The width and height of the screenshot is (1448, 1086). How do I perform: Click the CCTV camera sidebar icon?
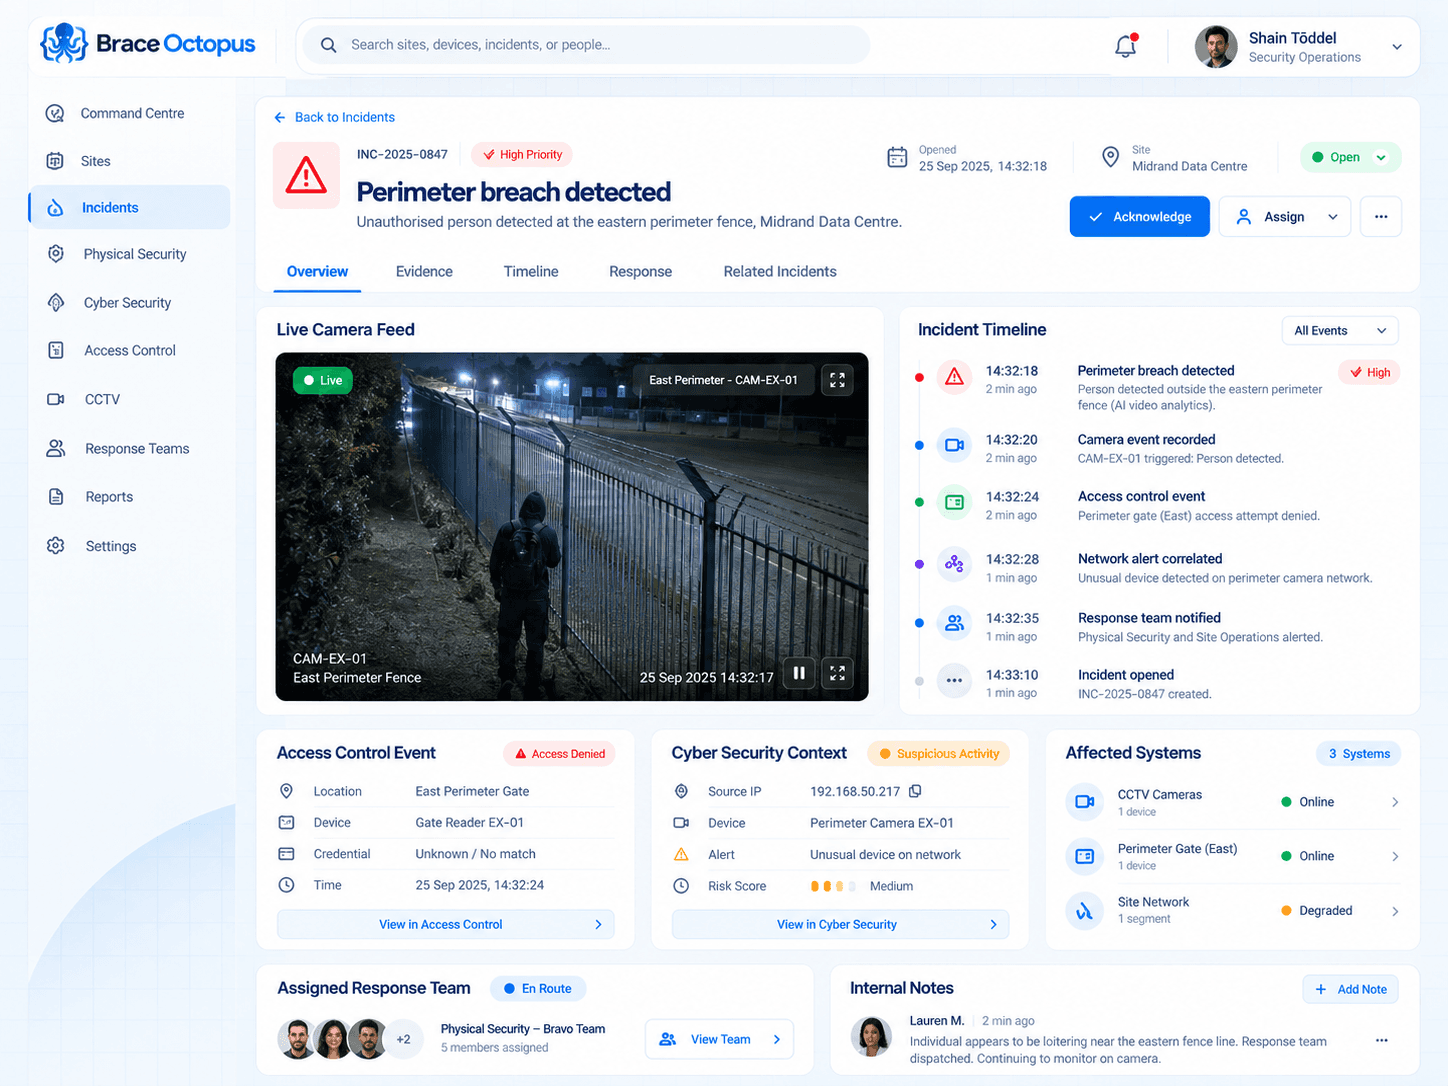(56, 399)
